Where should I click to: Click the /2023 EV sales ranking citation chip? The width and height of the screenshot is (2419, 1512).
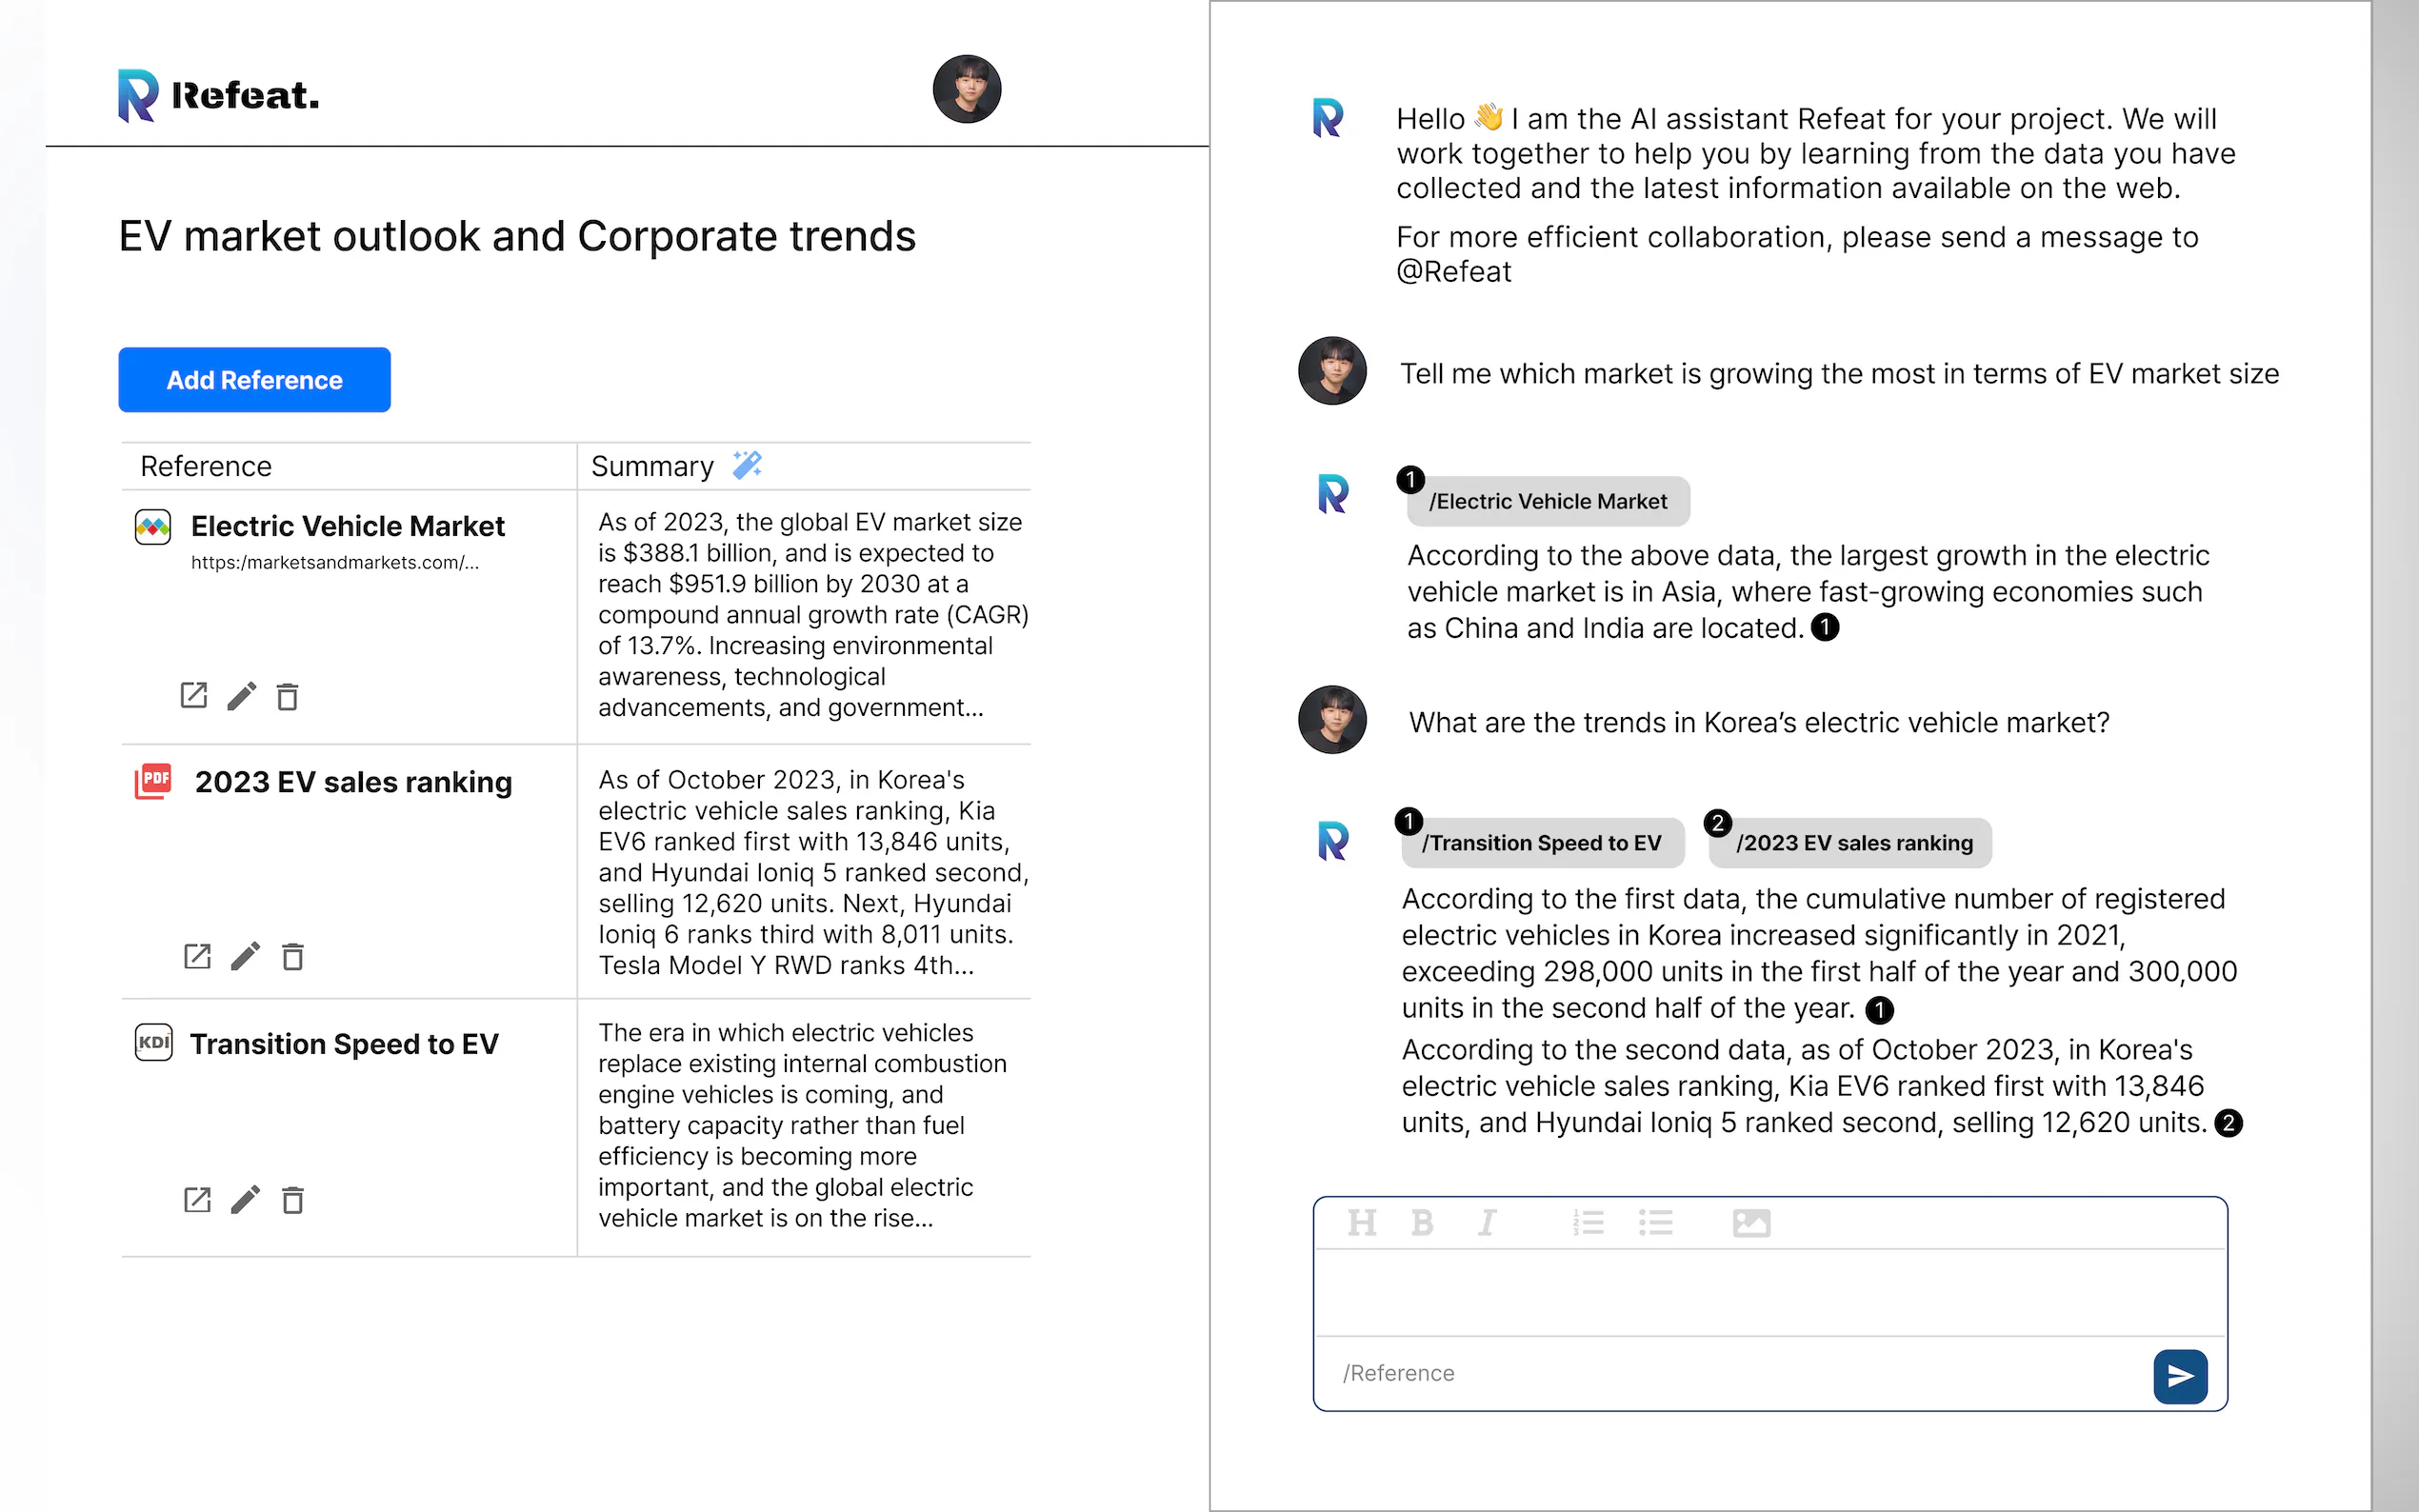click(1852, 843)
